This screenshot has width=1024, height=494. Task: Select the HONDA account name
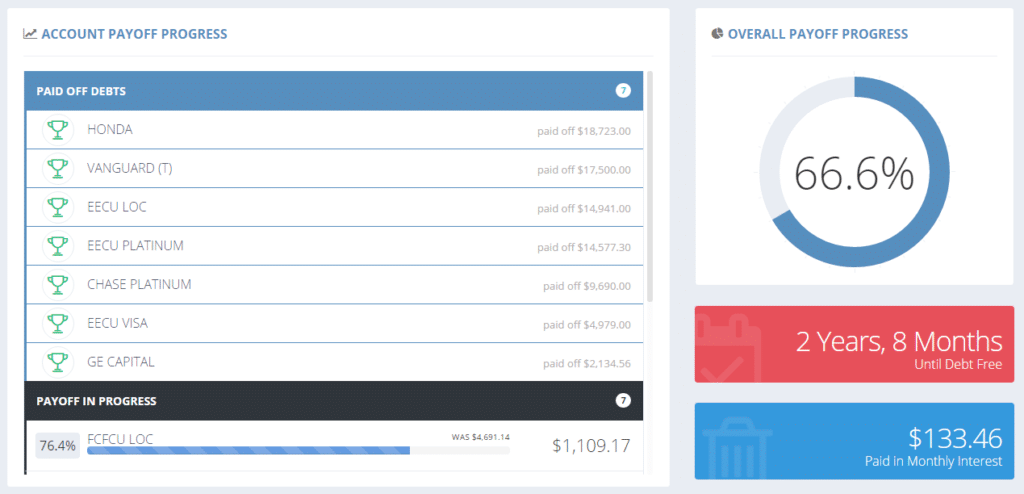point(110,129)
